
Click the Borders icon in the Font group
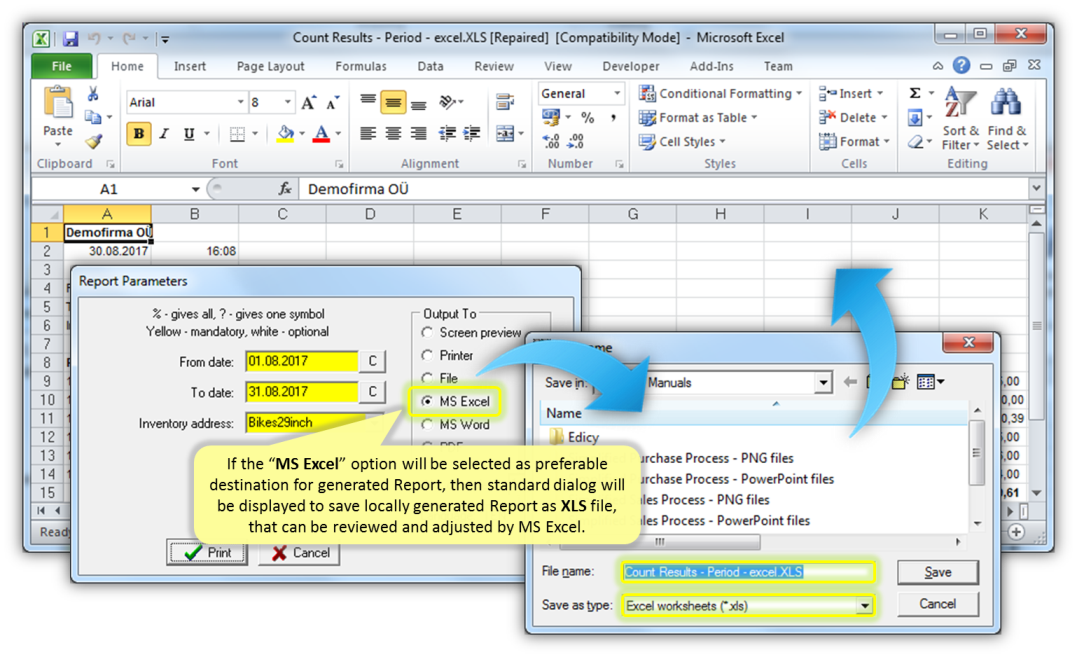(x=237, y=134)
